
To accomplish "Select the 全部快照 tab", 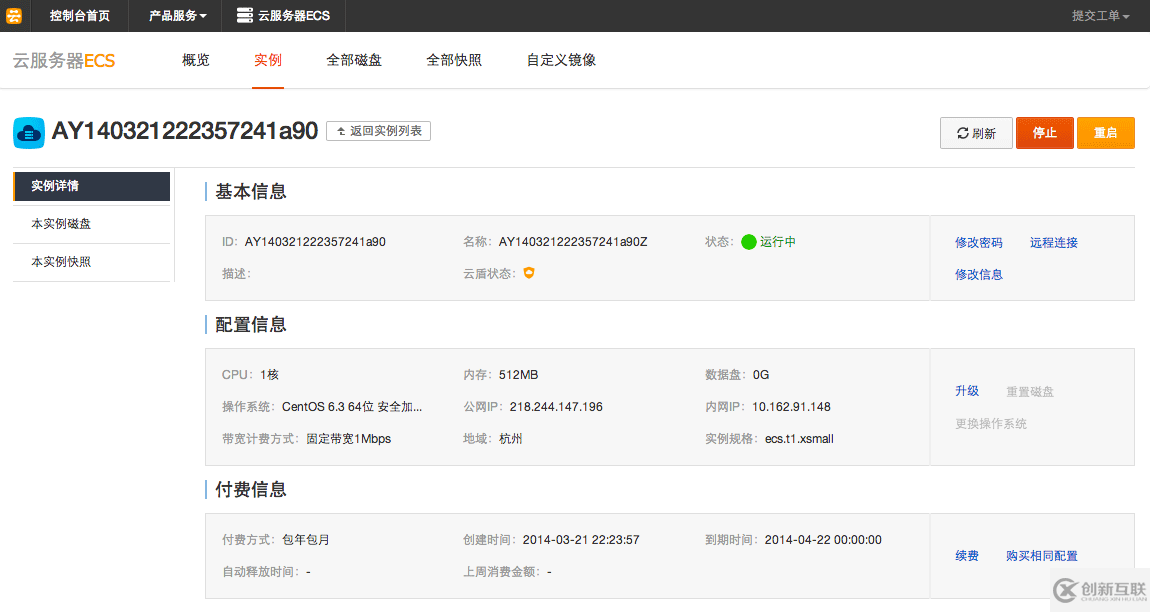I will pyautogui.click(x=454, y=60).
